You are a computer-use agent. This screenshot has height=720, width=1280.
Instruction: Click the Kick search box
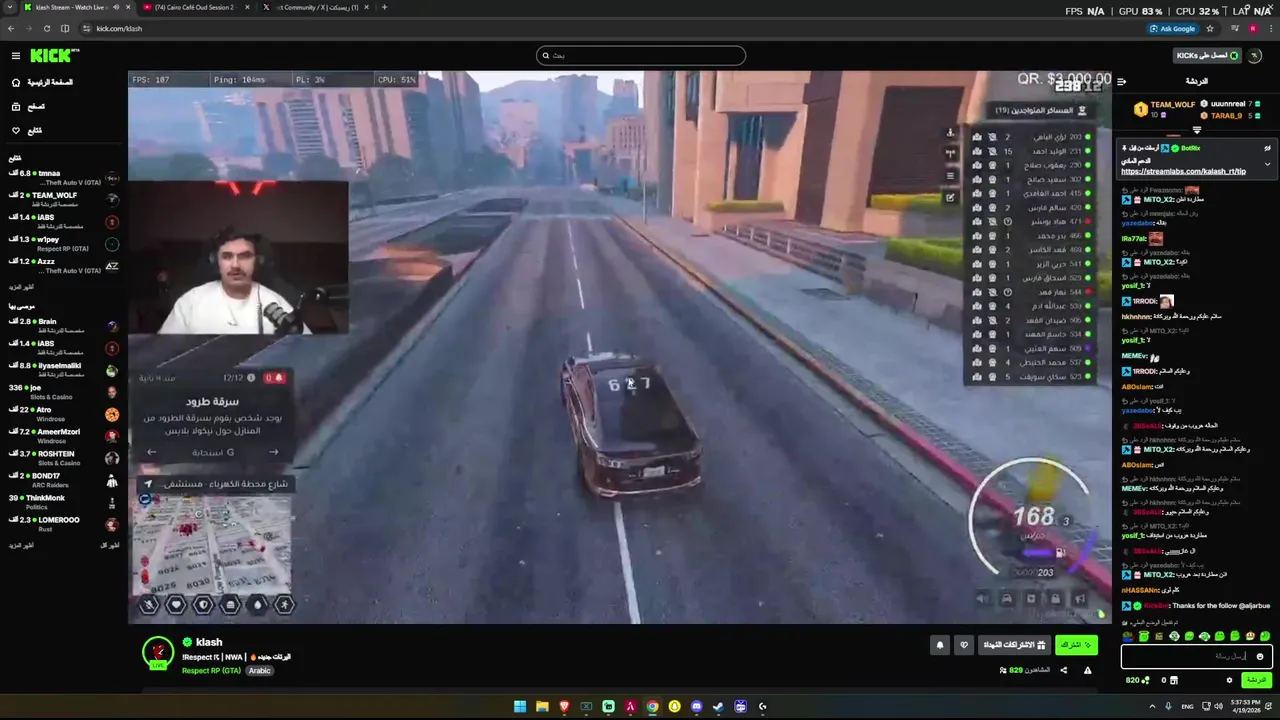click(x=641, y=55)
